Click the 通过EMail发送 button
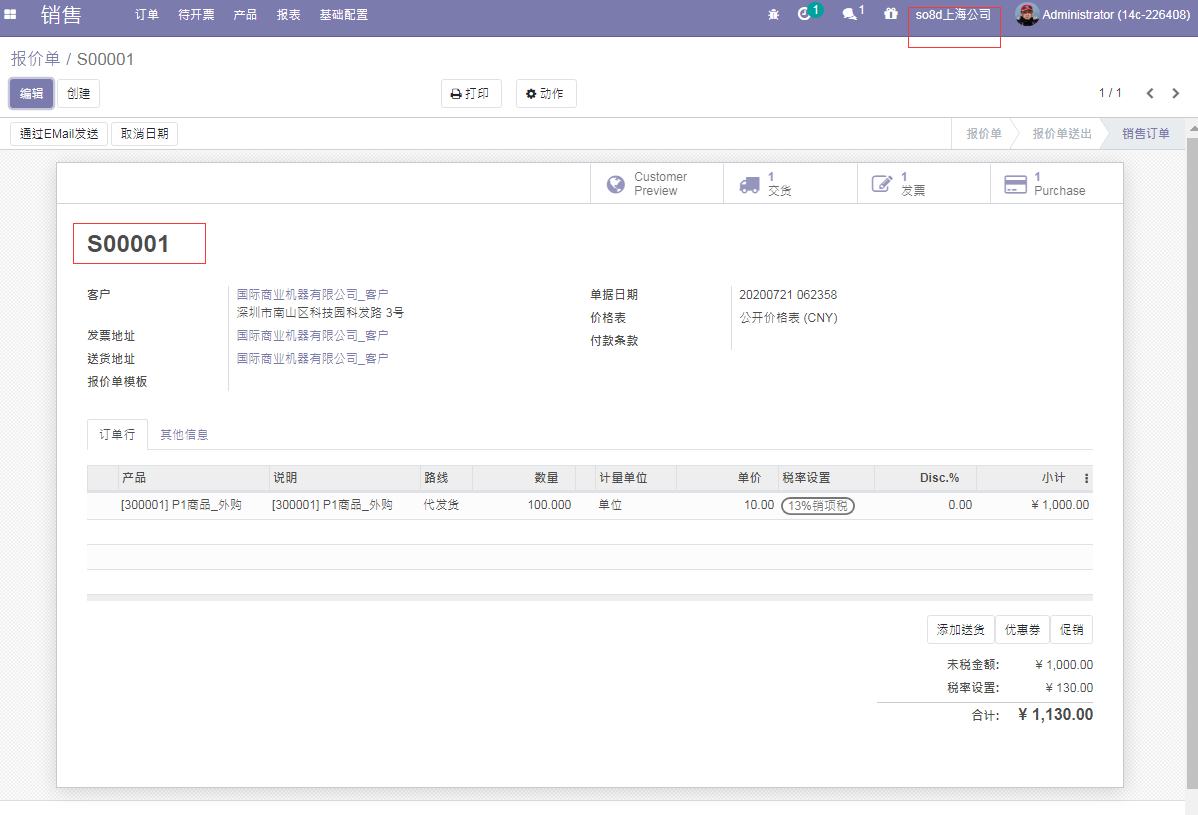 59,134
